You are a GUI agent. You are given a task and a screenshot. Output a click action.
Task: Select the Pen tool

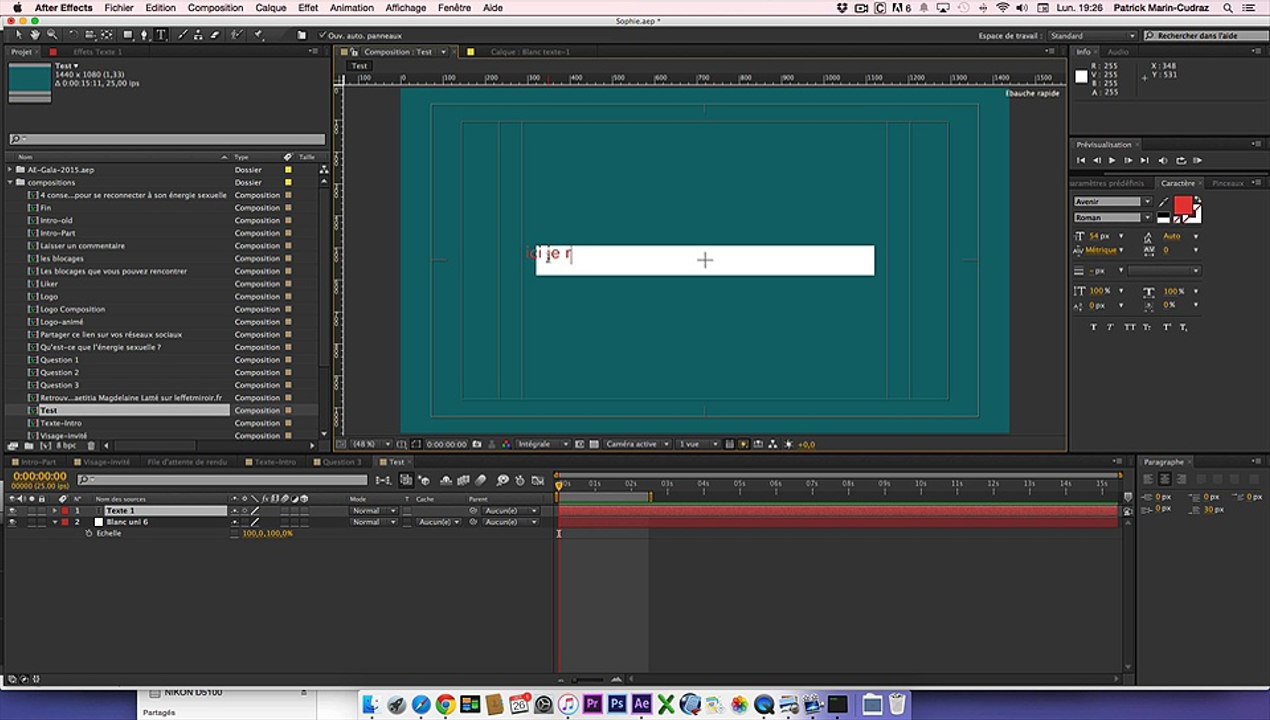click(143, 35)
